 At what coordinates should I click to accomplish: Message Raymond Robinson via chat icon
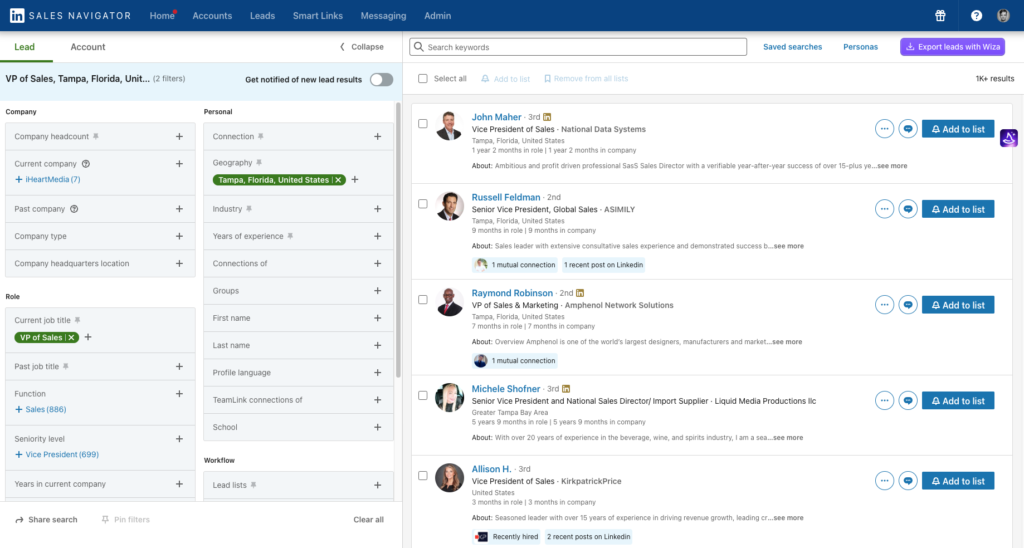tap(908, 304)
